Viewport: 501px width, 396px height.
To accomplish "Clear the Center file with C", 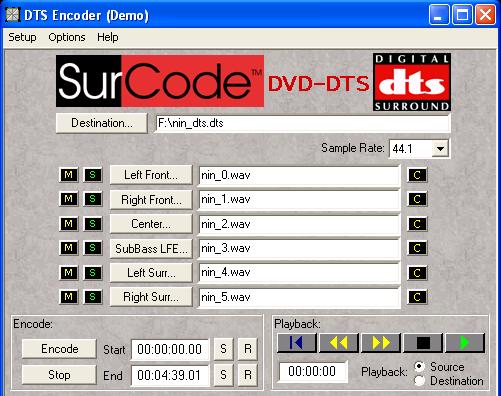I will [417, 224].
